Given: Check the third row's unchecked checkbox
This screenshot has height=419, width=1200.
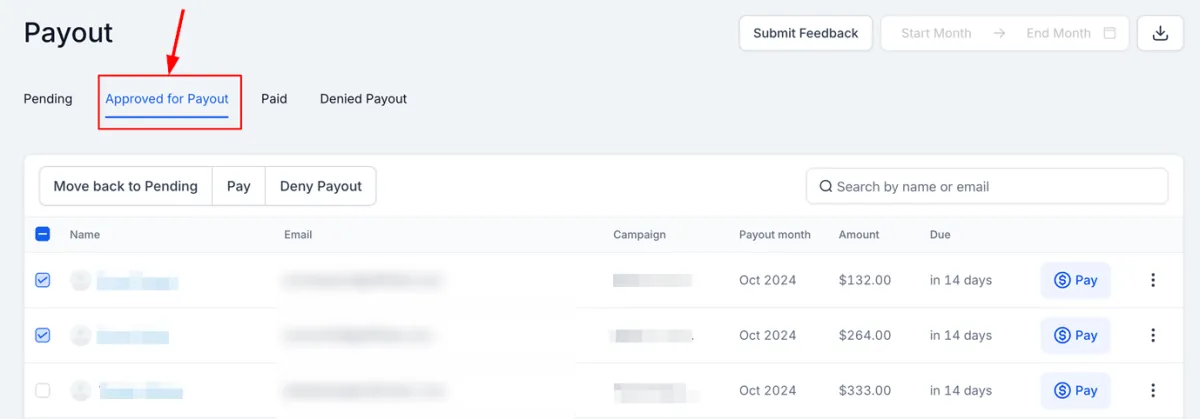Looking at the screenshot, I should point(43,391).
